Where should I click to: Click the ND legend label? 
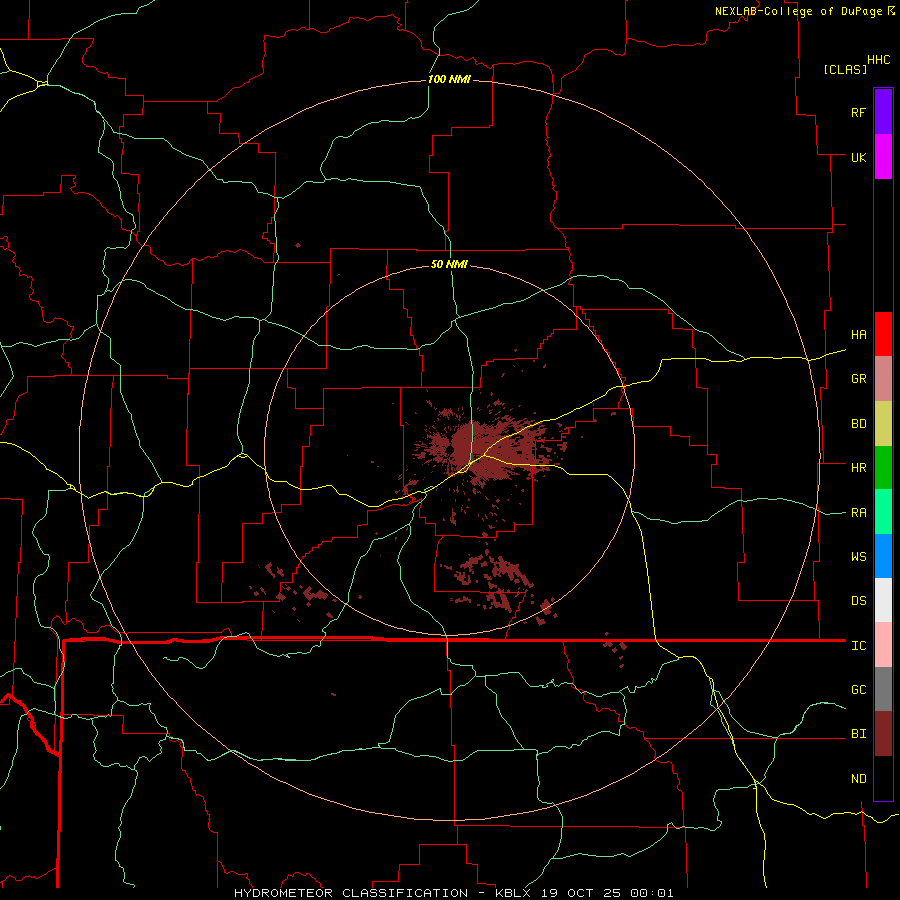tap(858, 779)
